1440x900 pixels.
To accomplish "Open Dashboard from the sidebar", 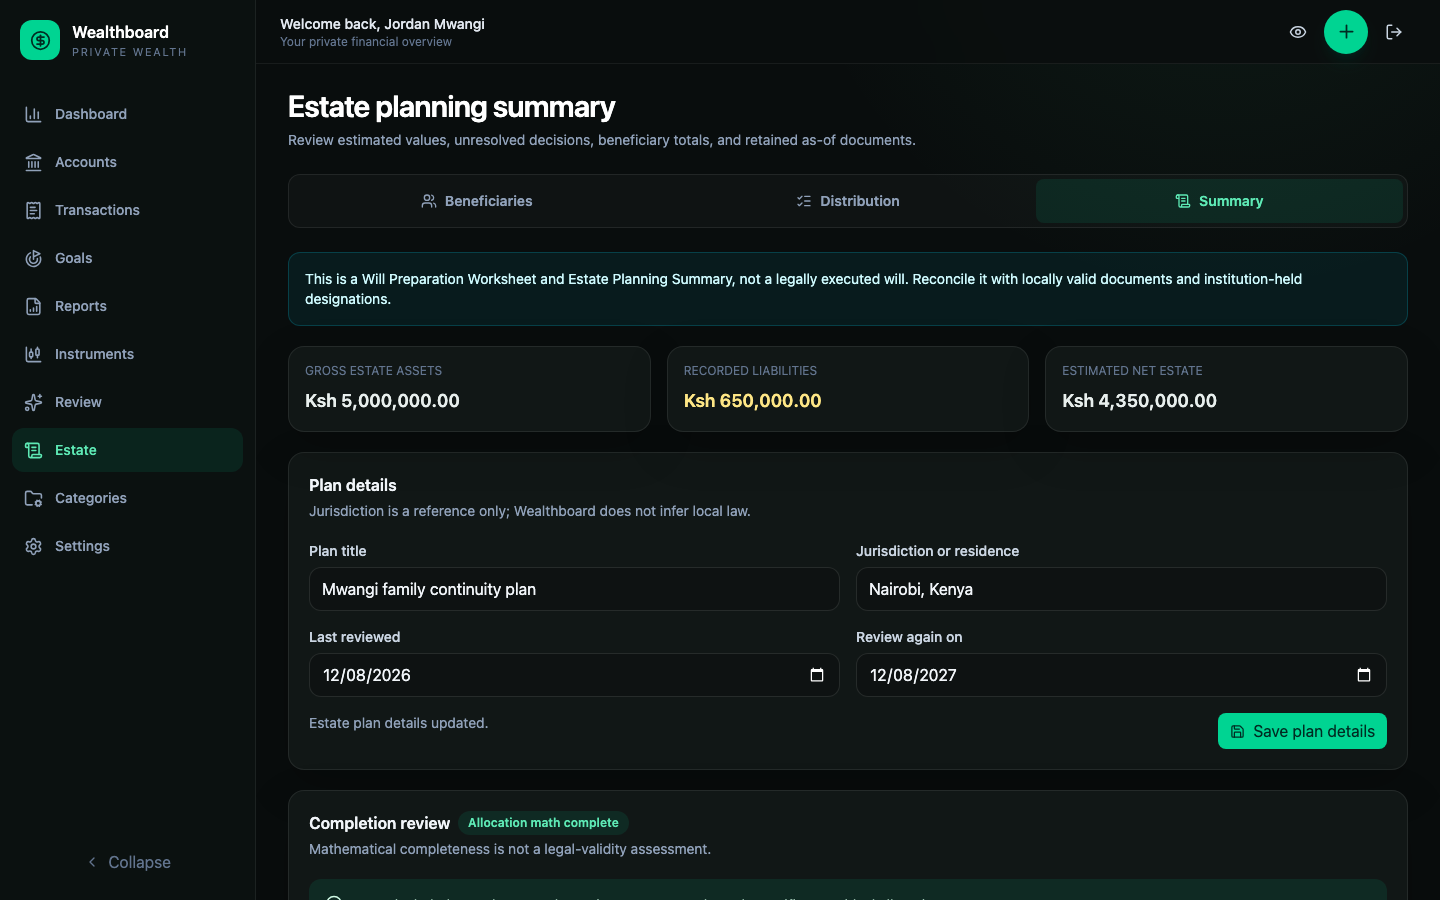I will pos(127,114).
